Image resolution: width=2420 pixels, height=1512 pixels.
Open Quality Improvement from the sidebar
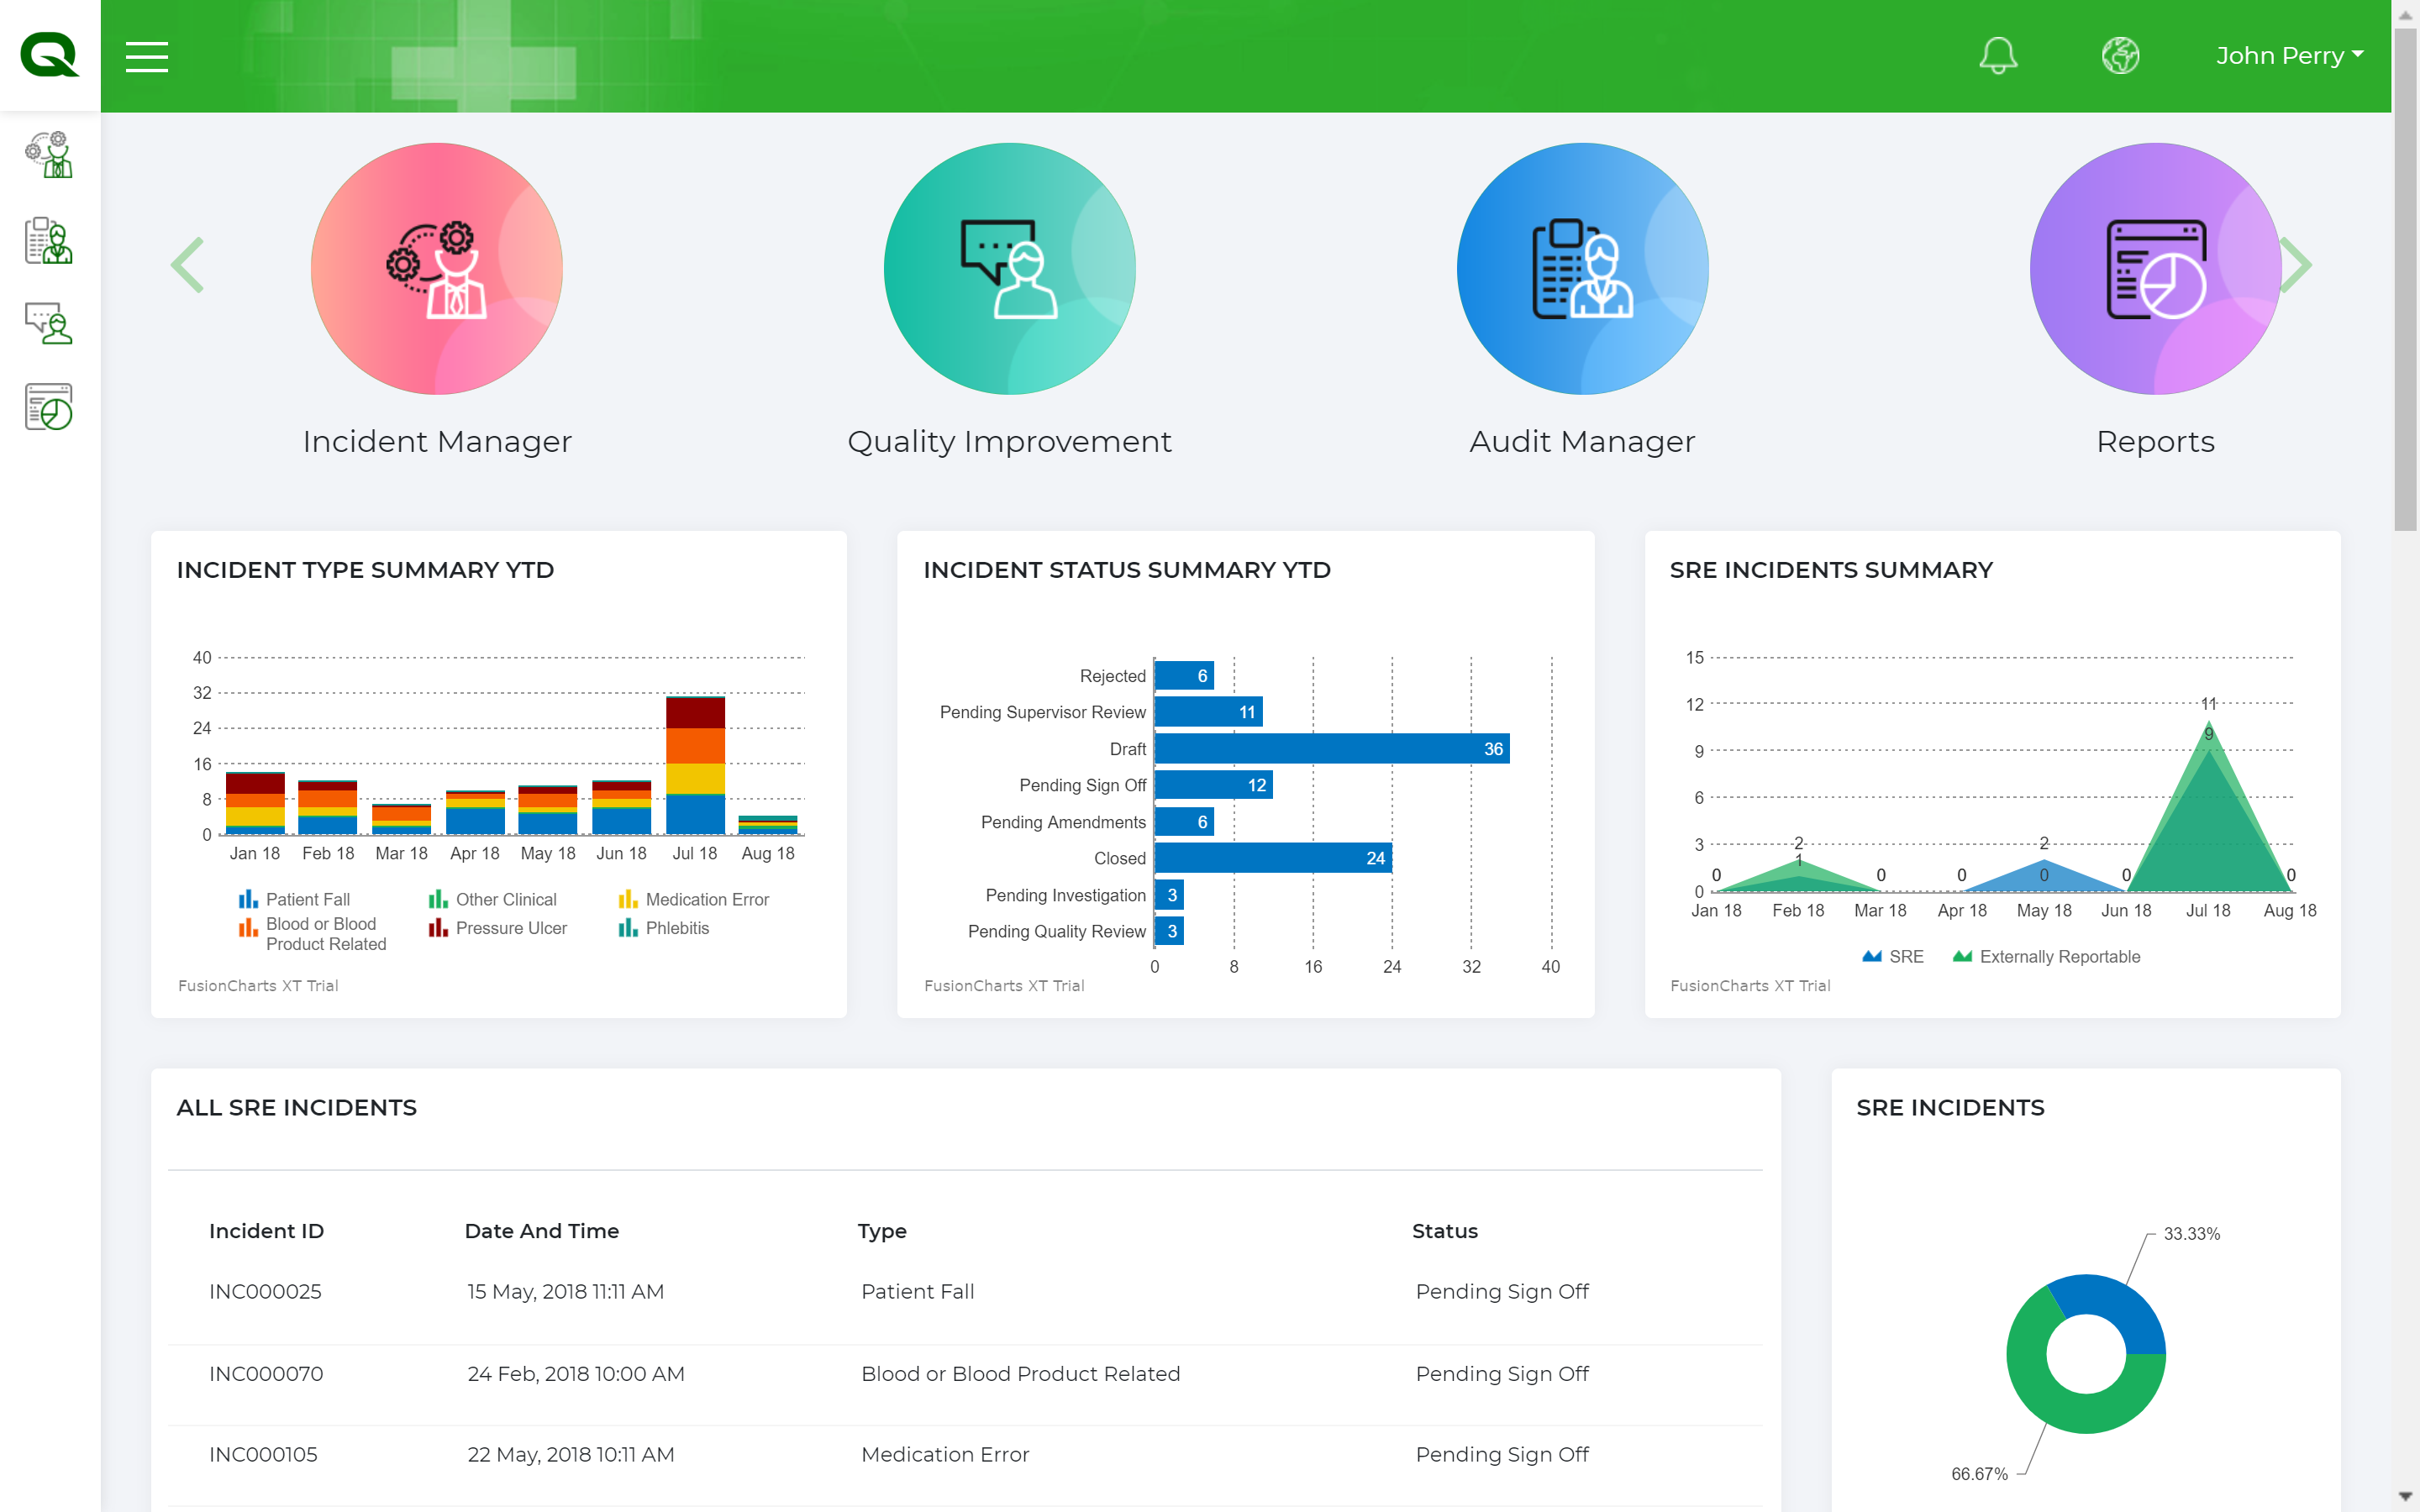point(49,324)
